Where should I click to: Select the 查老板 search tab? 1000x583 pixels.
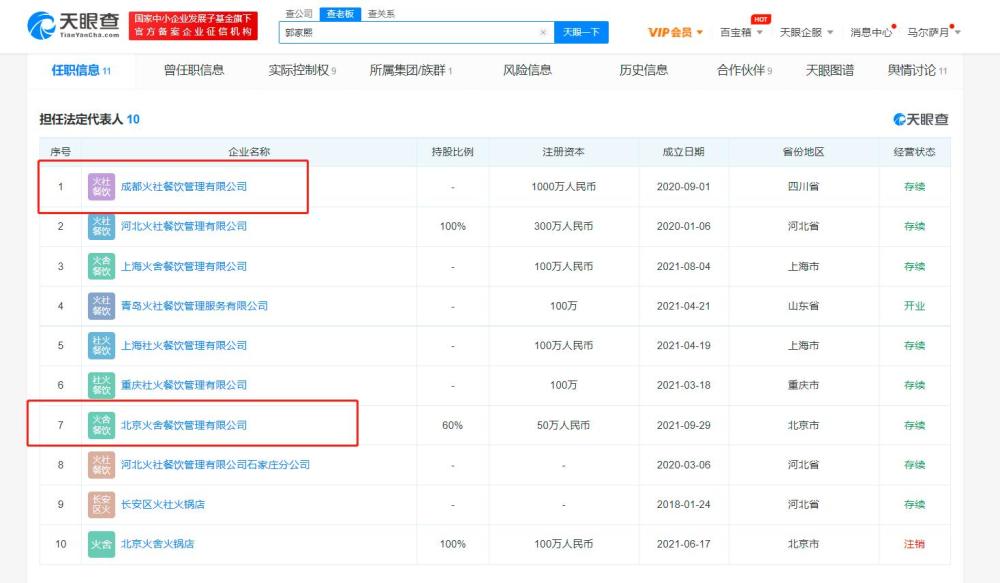click(x=340, y=13)
